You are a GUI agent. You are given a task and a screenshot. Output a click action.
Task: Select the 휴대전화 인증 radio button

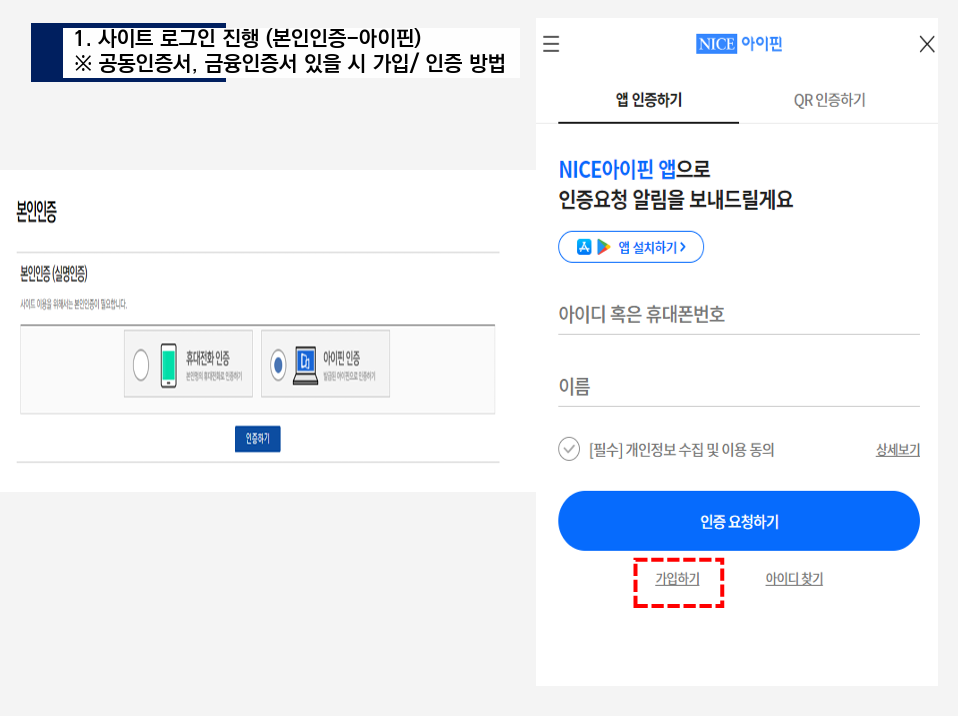click(141, 365)
